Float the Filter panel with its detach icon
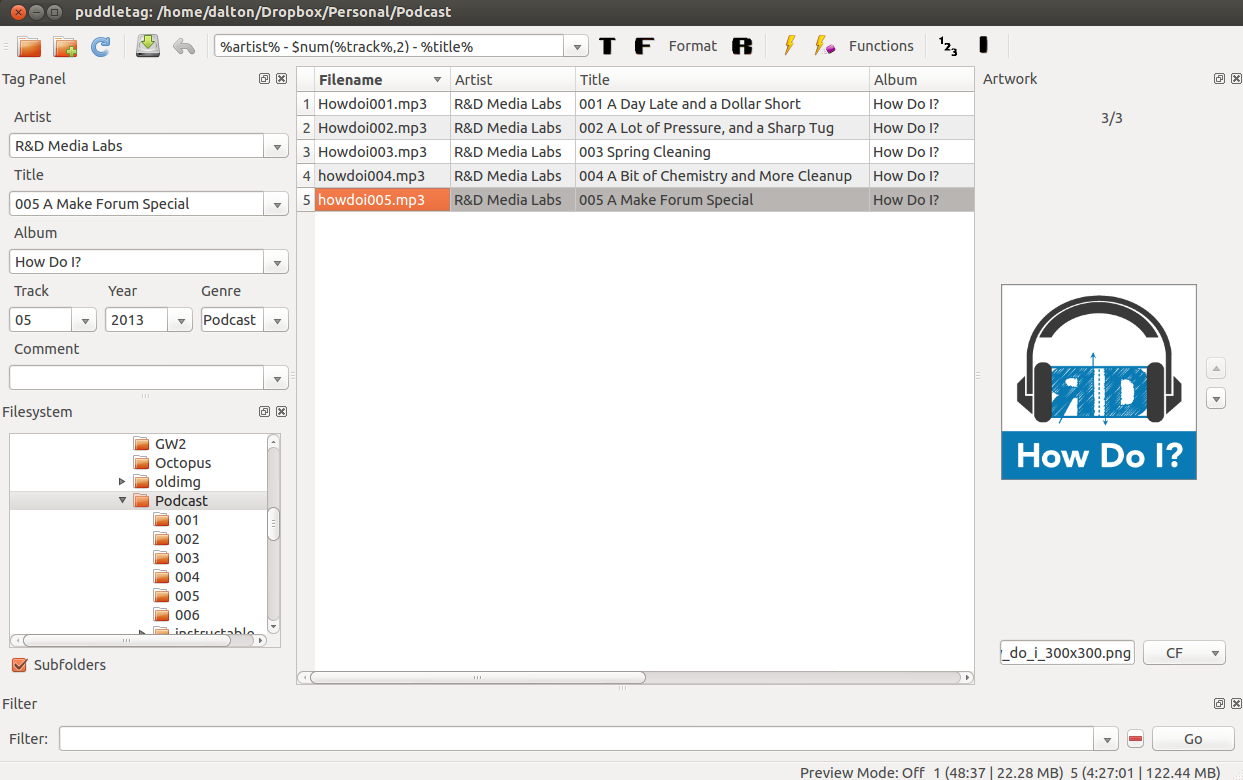 click(x=1219, y=704)
